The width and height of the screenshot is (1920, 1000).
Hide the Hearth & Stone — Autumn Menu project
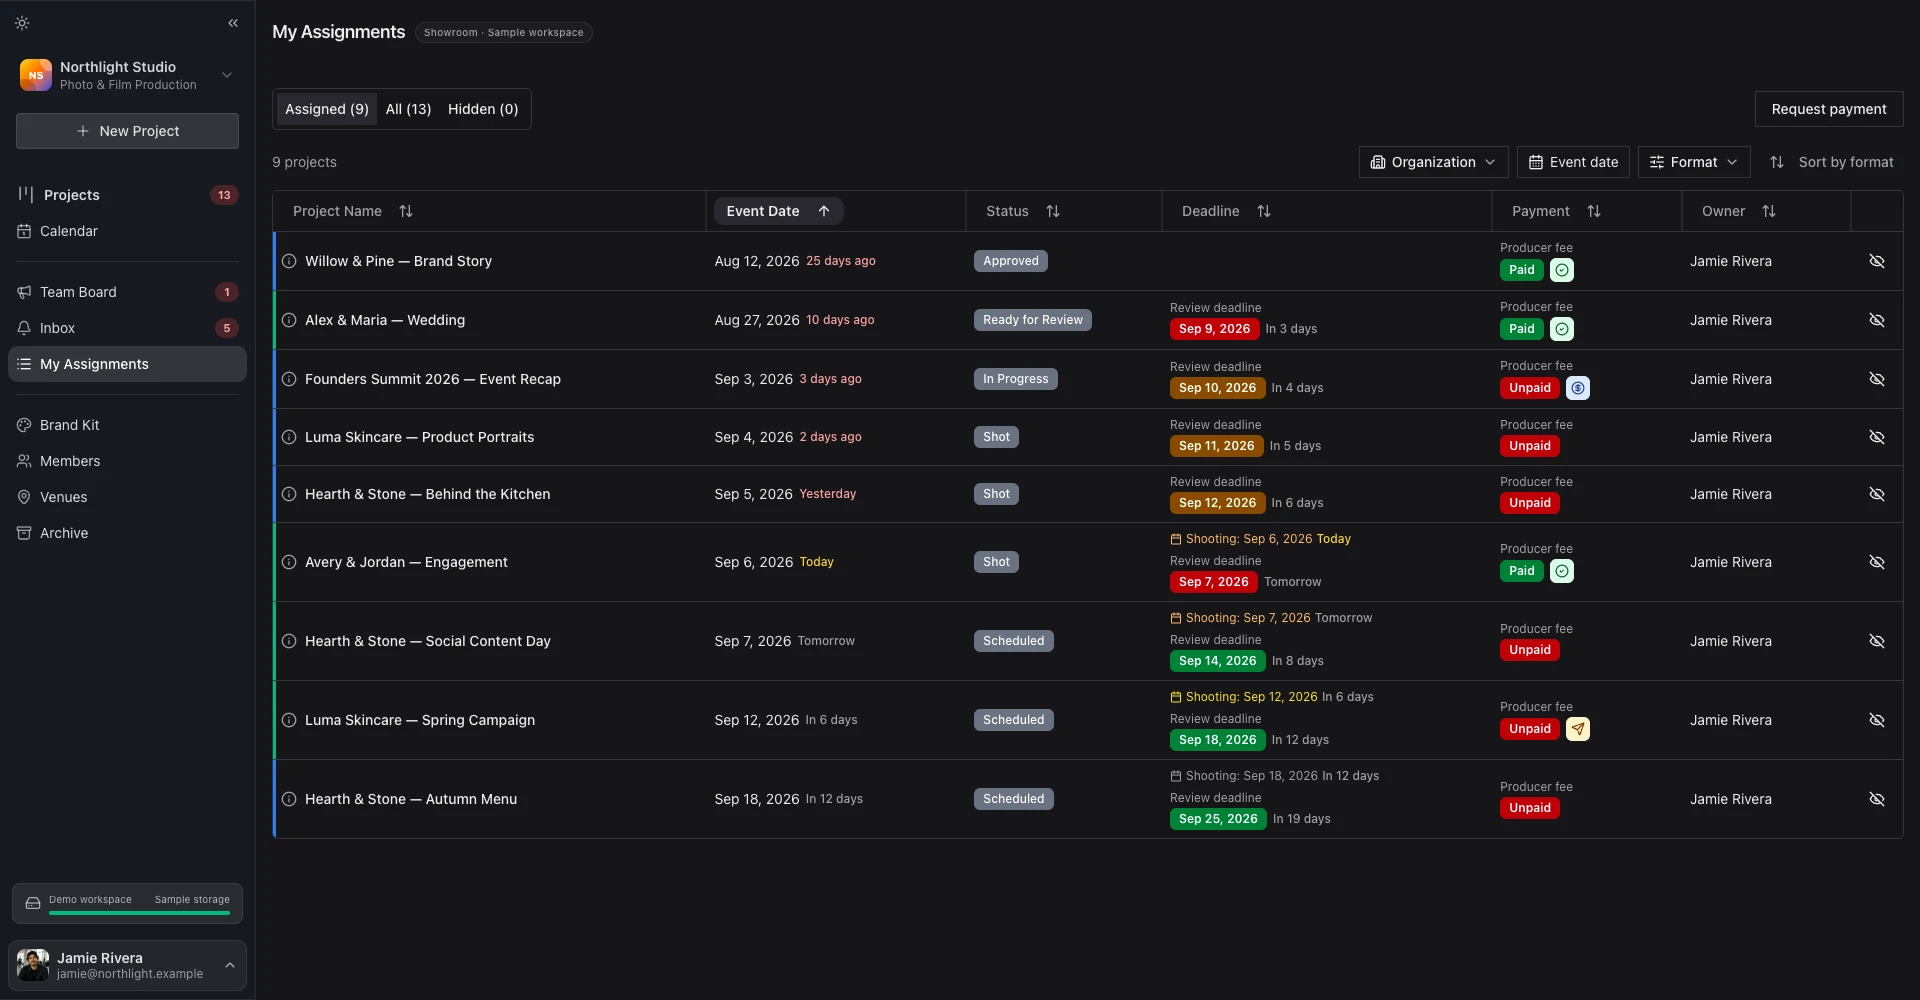click(1877, 799)
